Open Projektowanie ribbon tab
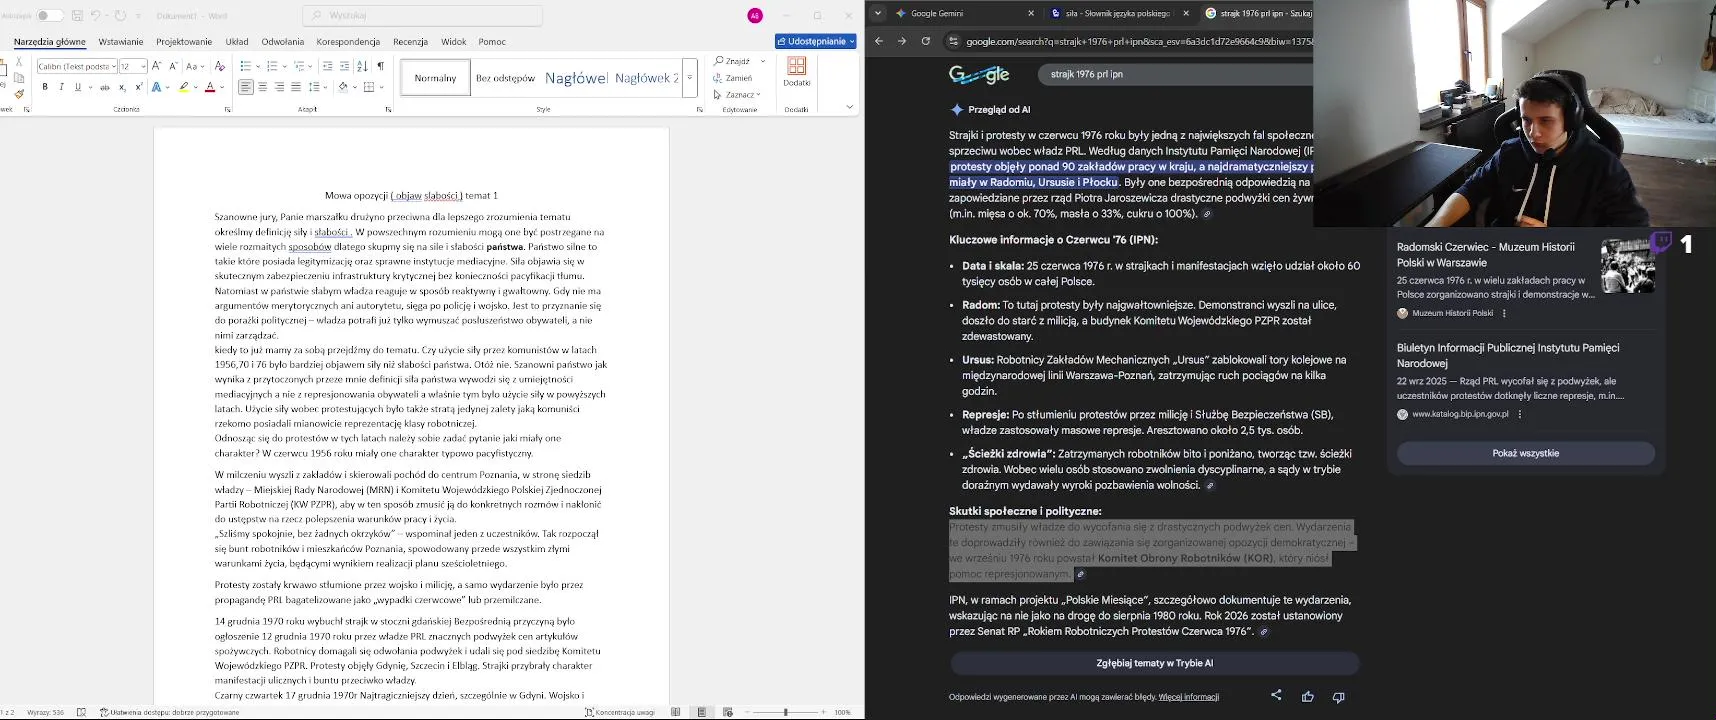1716x720 pixels. [x=184, y=42]
